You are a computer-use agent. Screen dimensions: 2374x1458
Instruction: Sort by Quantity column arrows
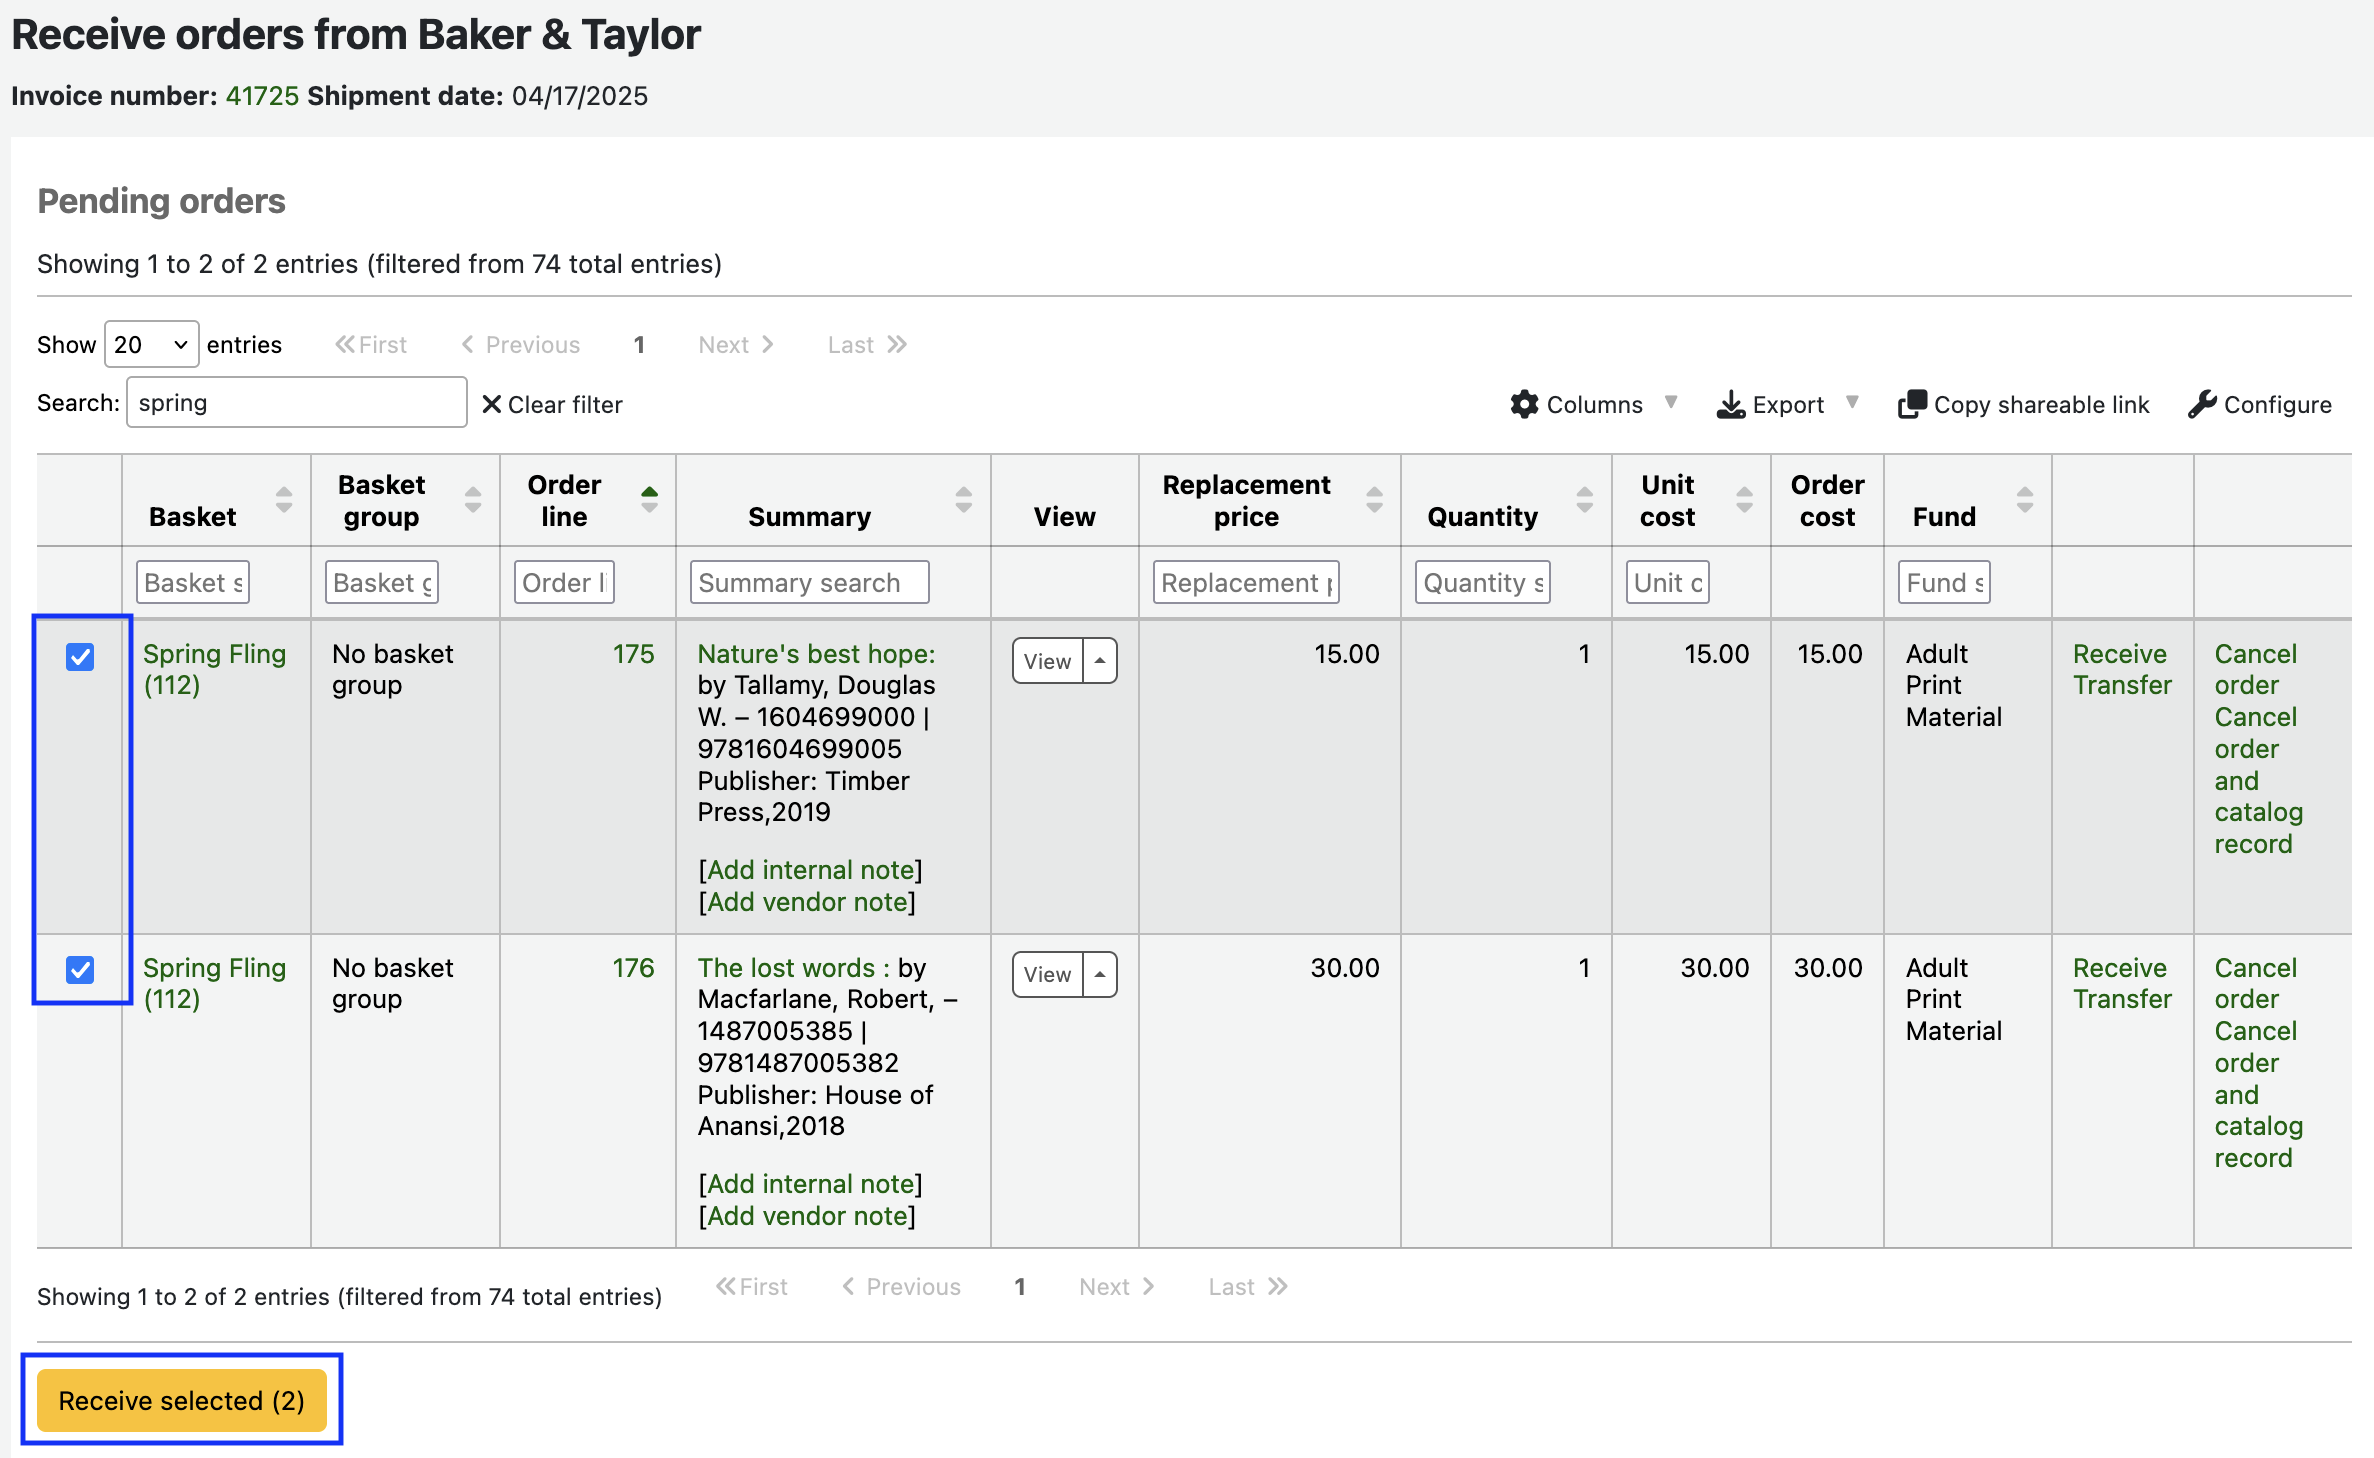click(1585, 500)
